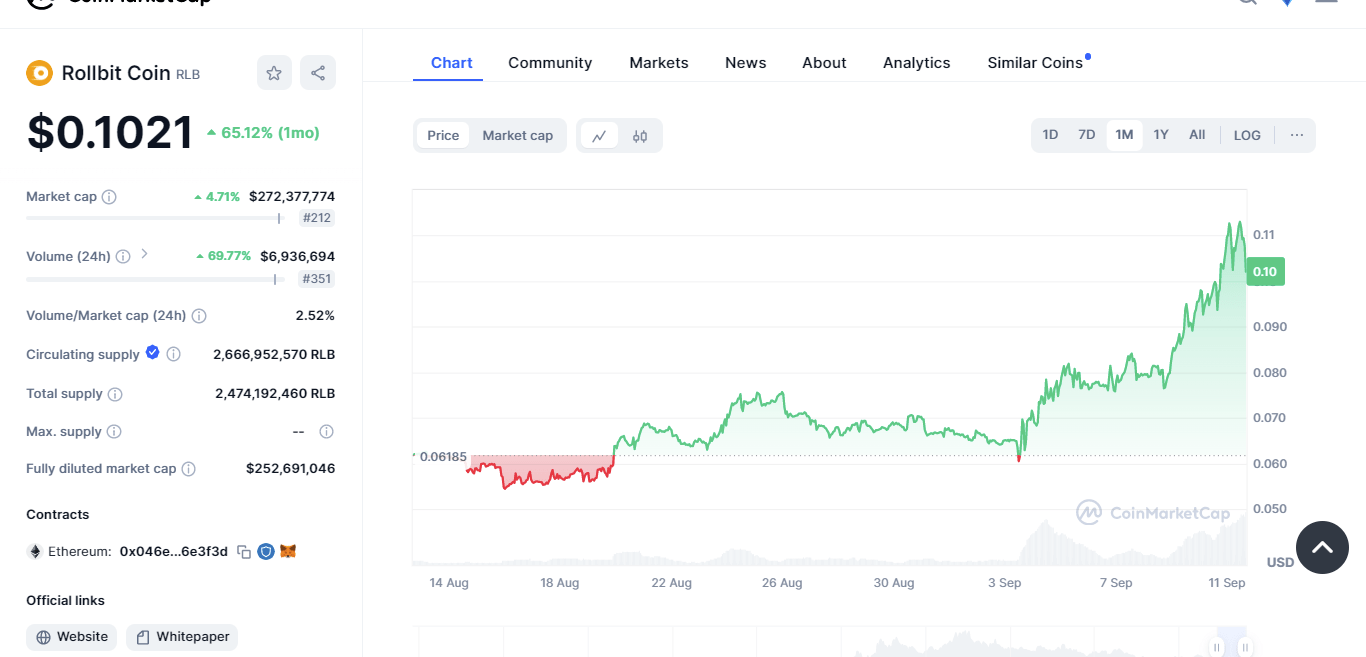Set chart range to All

click(1197, 135)
